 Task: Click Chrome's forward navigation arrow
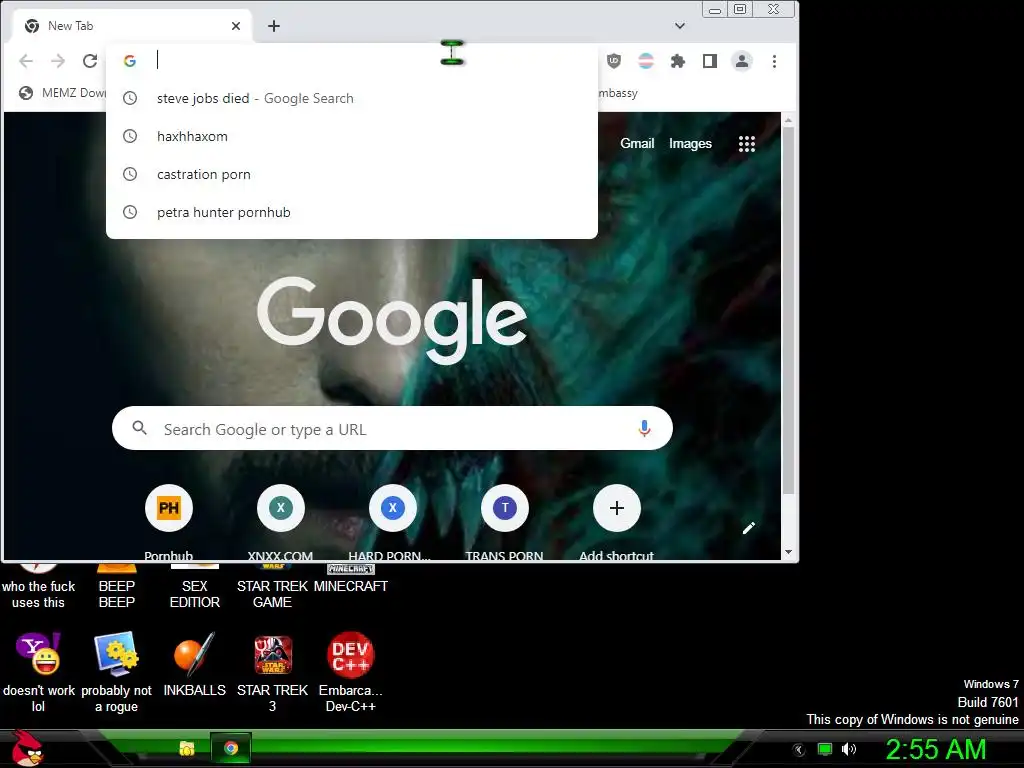coord(58,61)
